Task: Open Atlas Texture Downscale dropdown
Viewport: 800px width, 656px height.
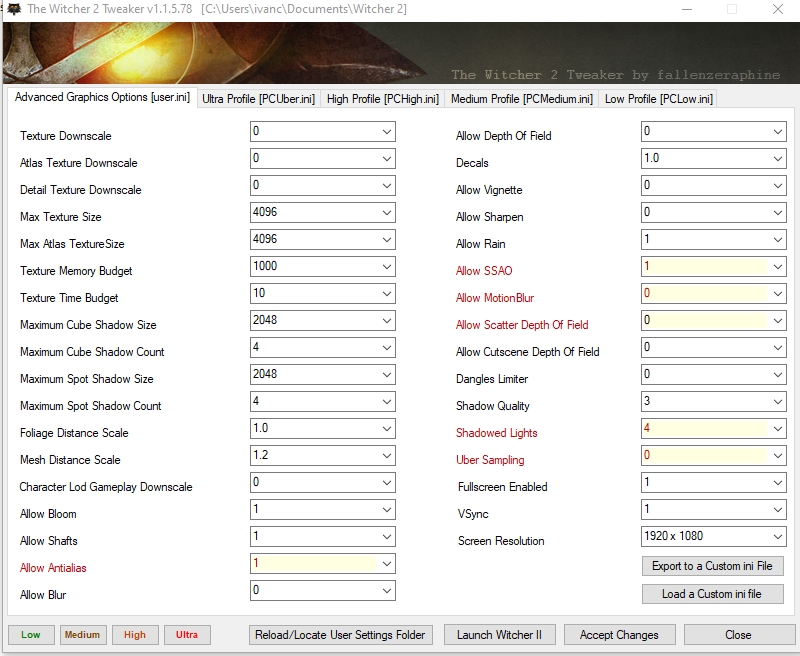Action: [322, 159]
